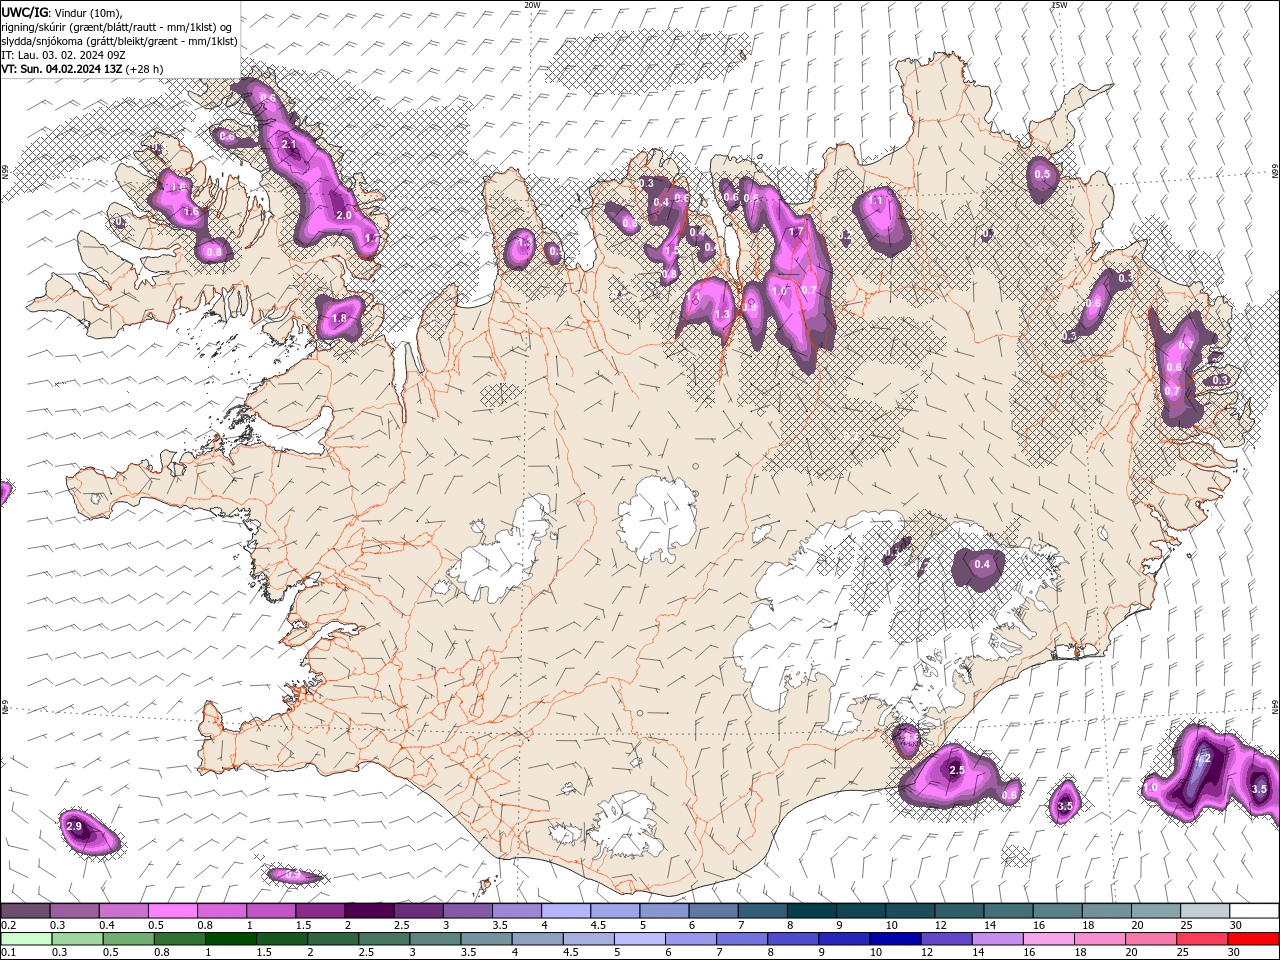
Task: Select the 0.4 swatch in upper legend row
Action: pos(123,911)
